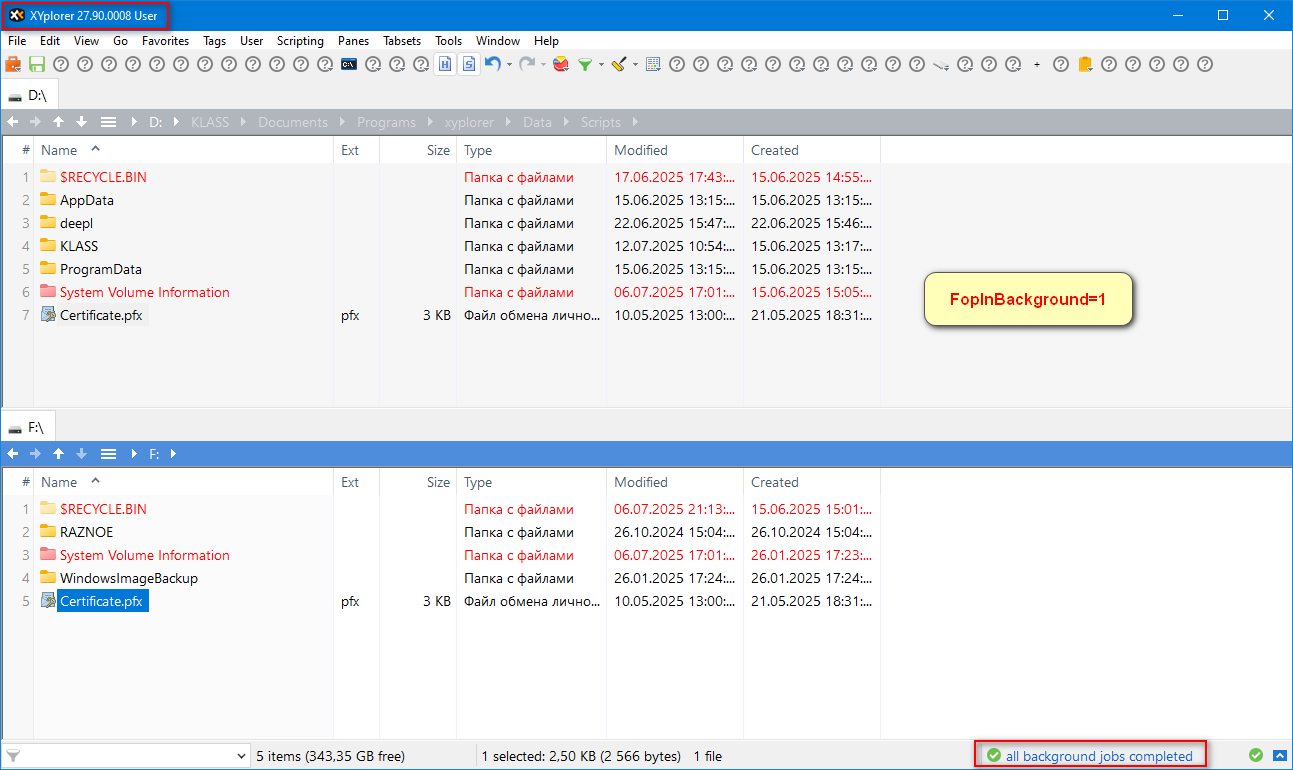Select the deepl folder
Screen dimensions: 1293x770
[76, 223]
